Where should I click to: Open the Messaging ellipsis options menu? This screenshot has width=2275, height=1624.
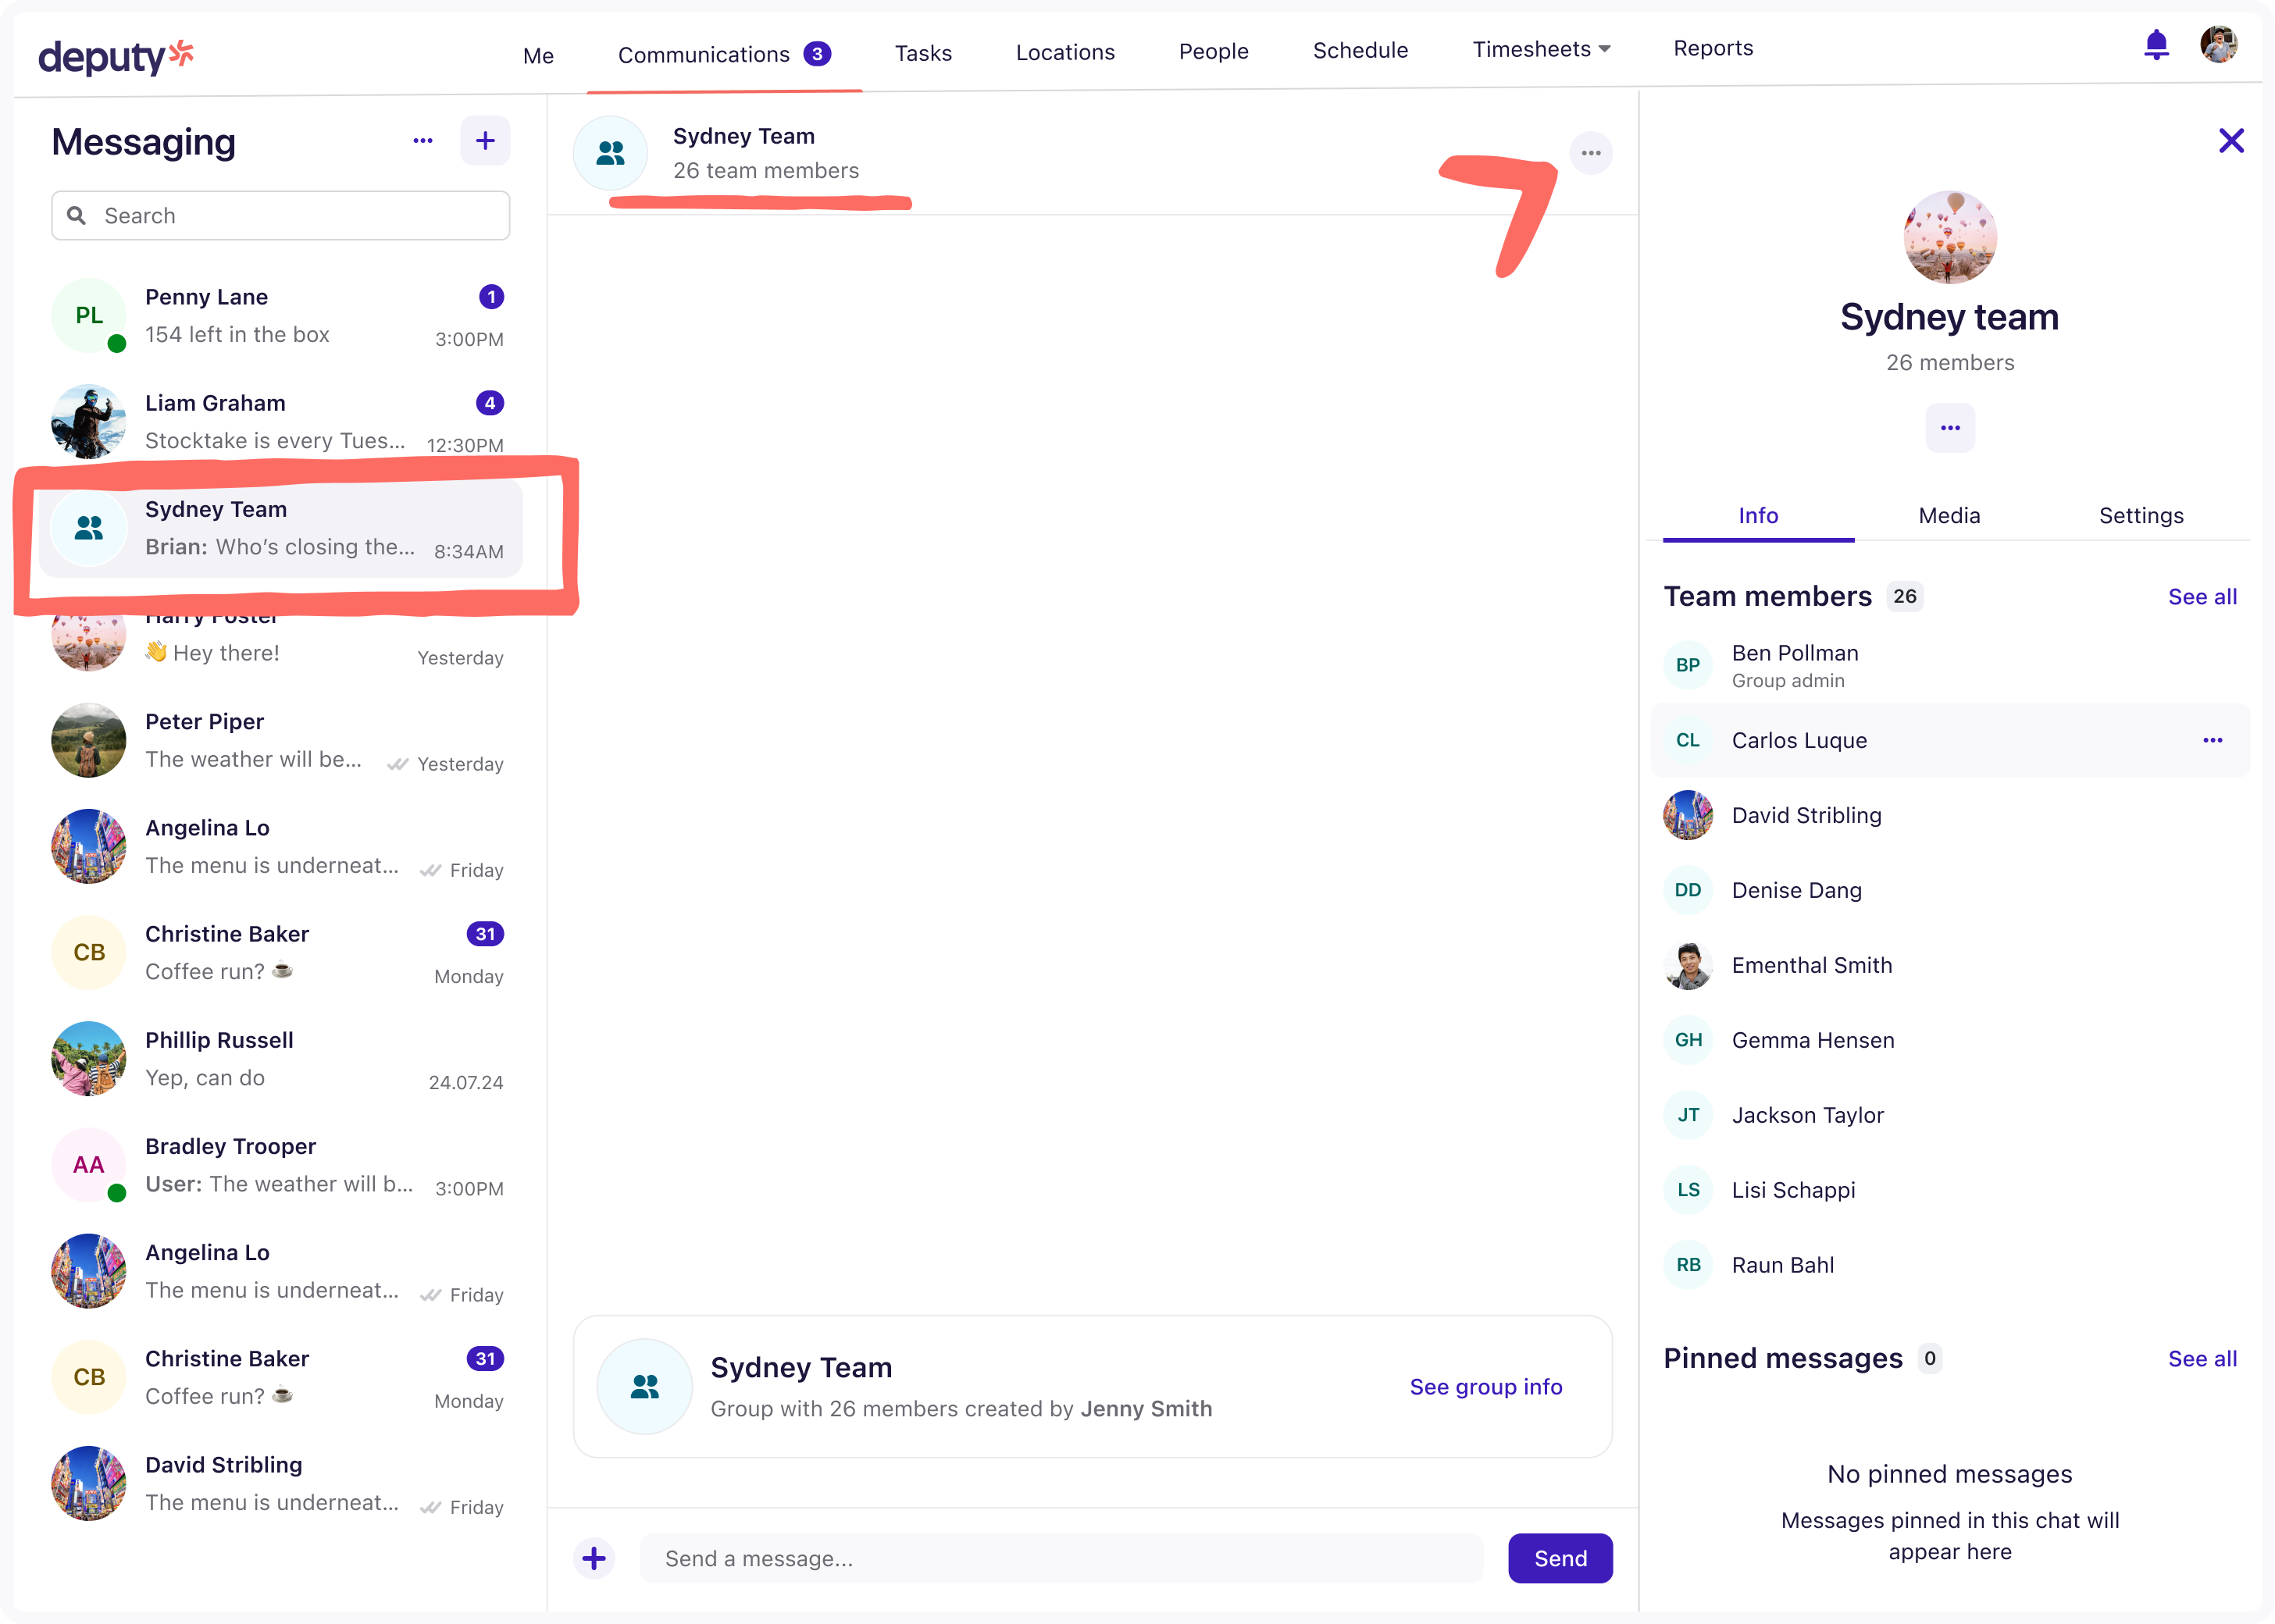click(x=423, y=141)
